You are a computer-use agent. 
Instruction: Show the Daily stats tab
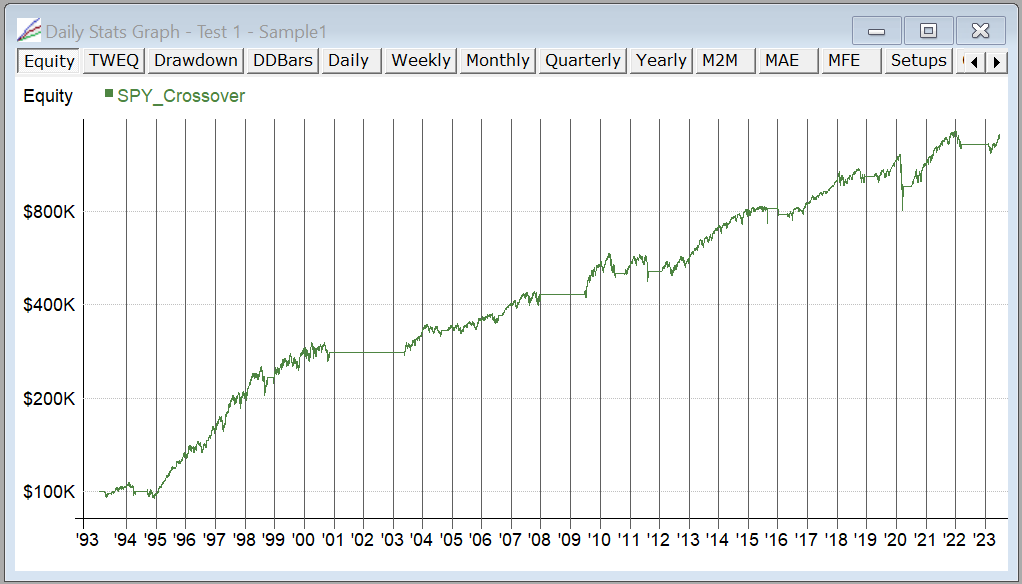(349, 61)
